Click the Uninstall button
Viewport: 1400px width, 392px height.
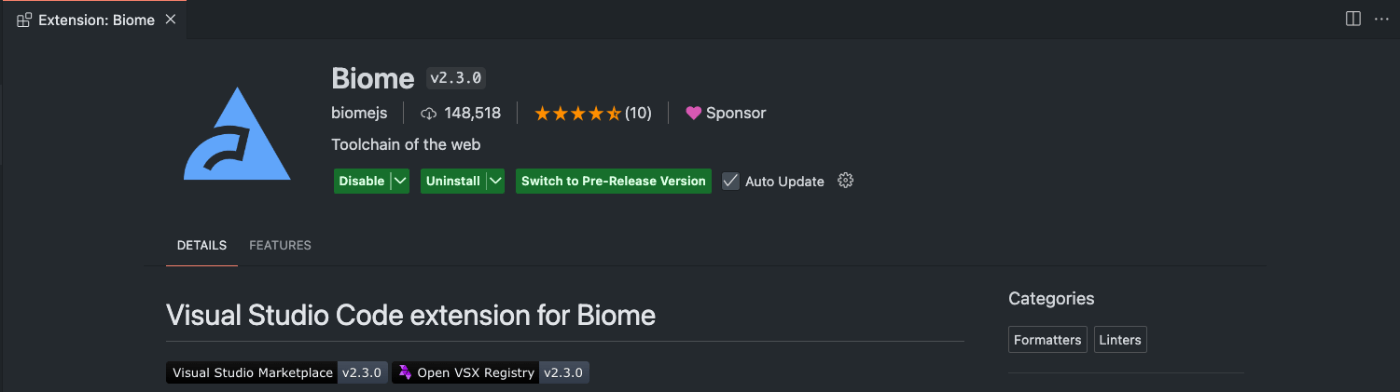point(453,181)
